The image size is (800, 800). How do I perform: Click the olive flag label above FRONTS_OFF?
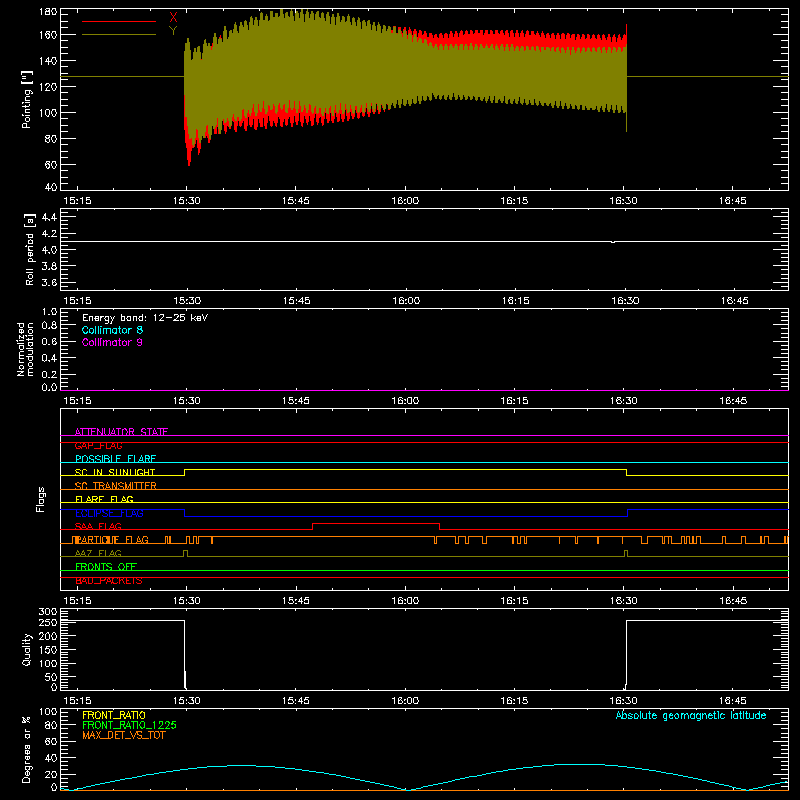pos(98,553)
